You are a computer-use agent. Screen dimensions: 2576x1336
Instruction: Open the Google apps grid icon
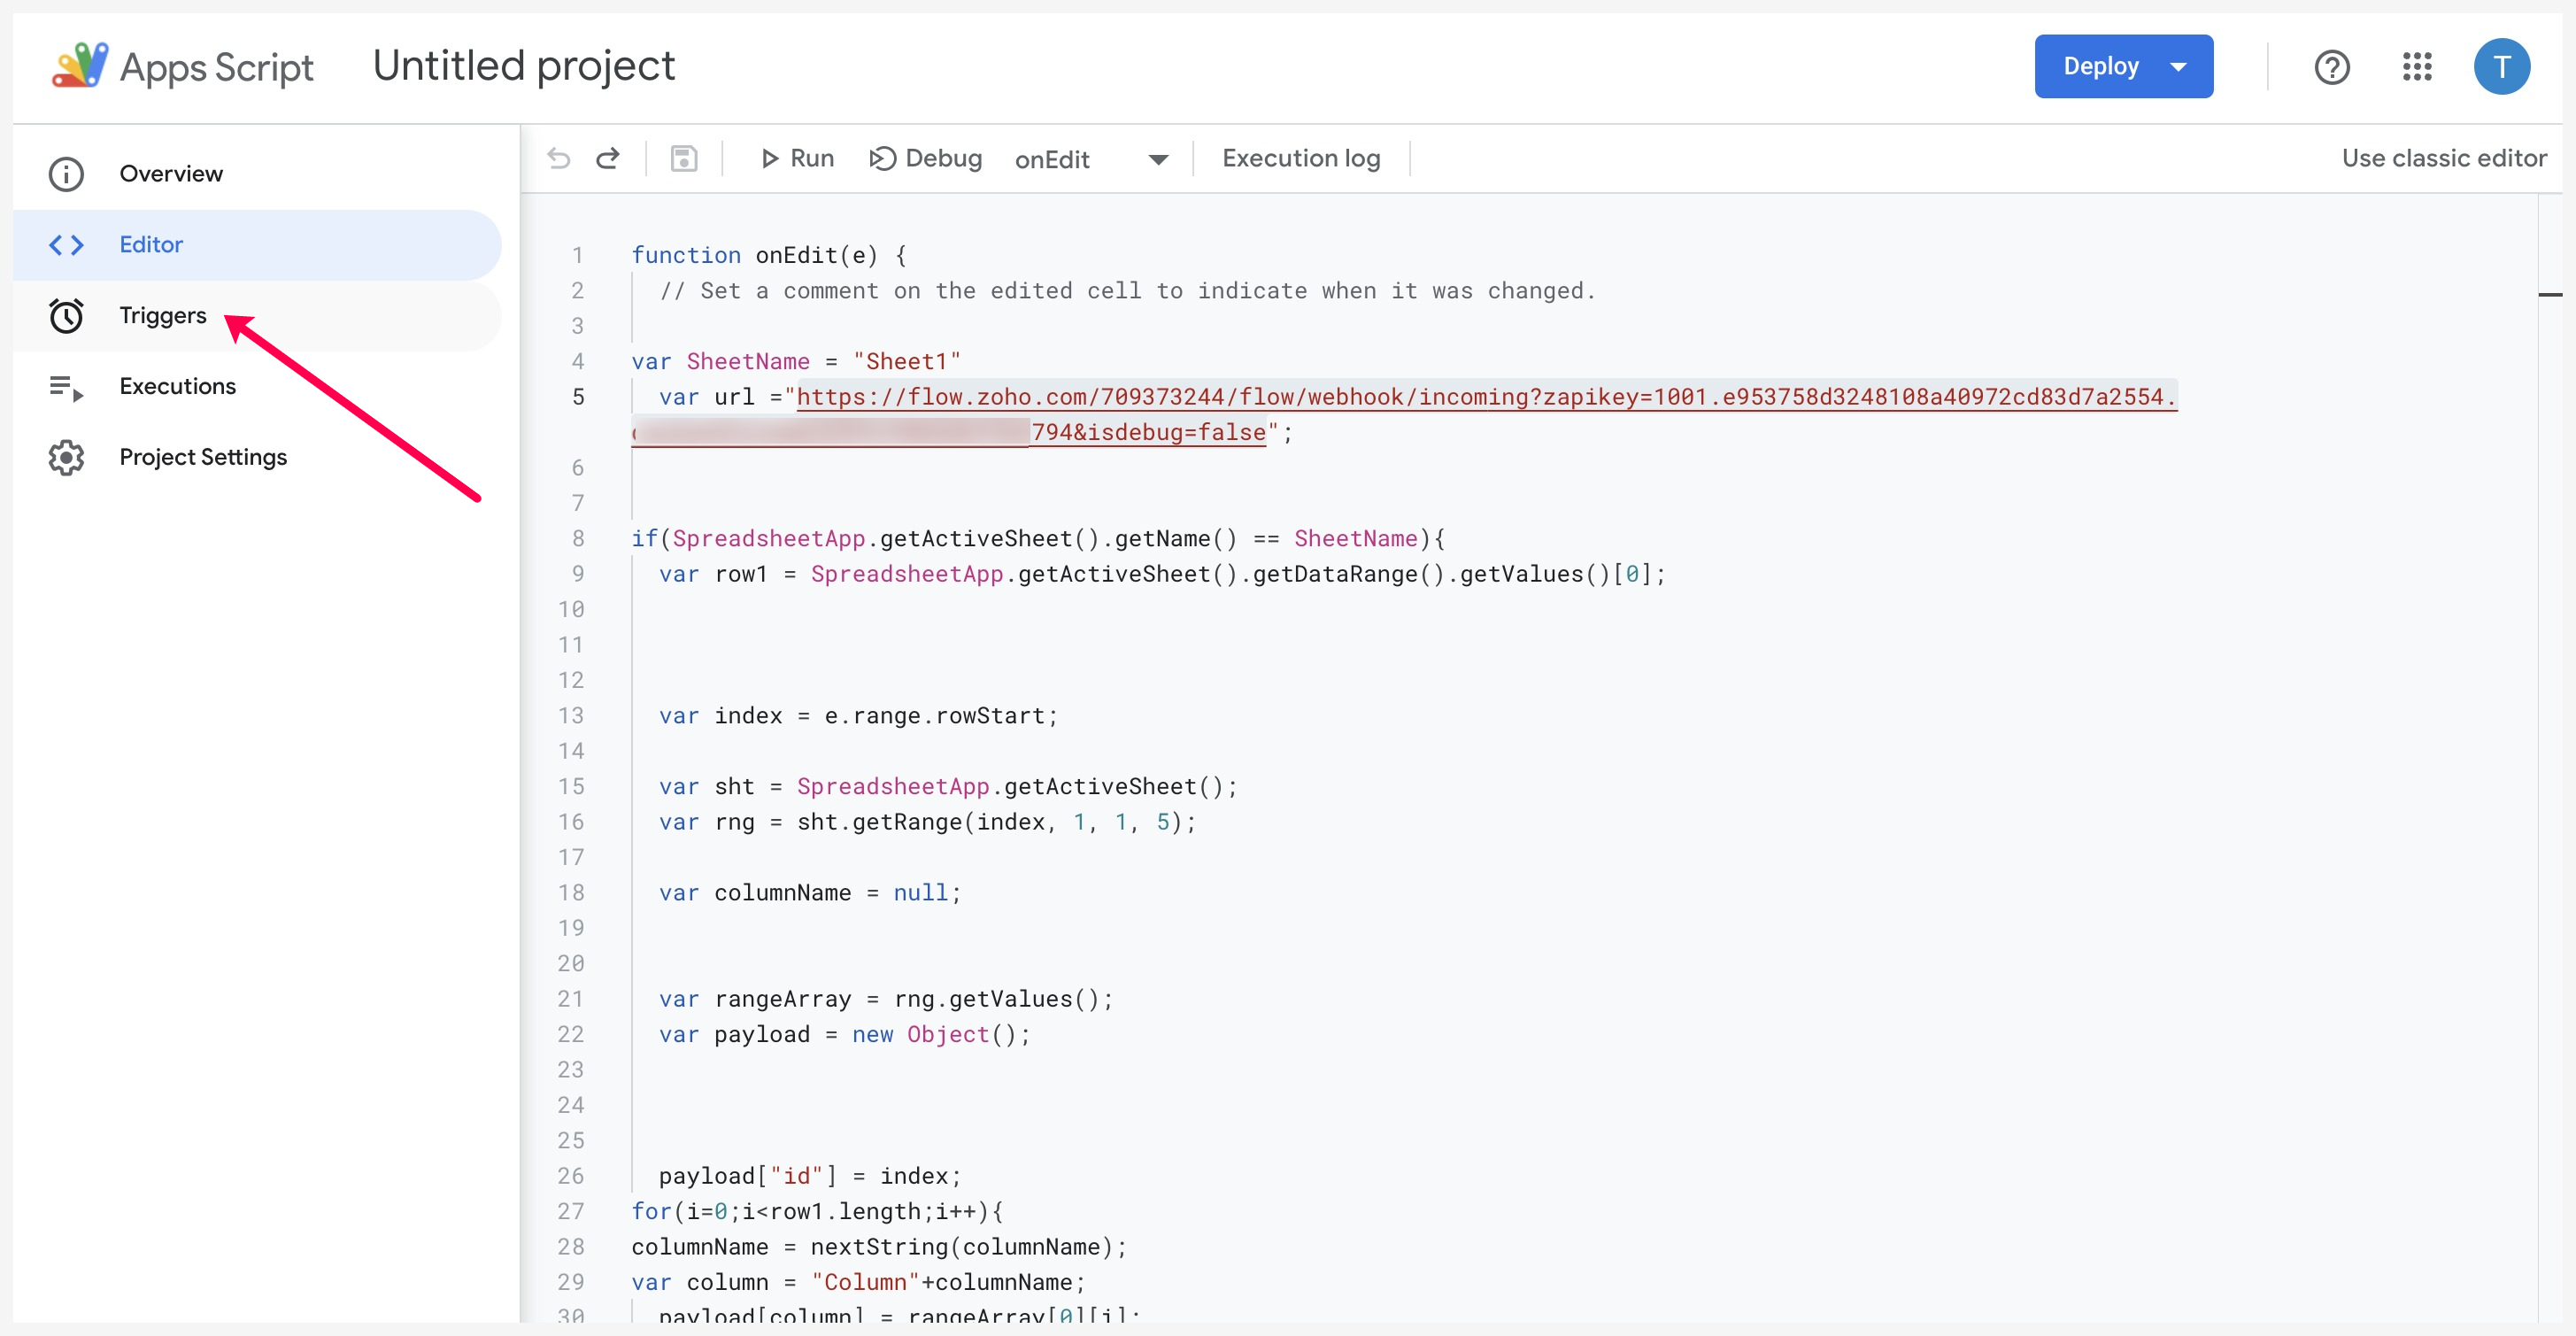pos(2417,67)
